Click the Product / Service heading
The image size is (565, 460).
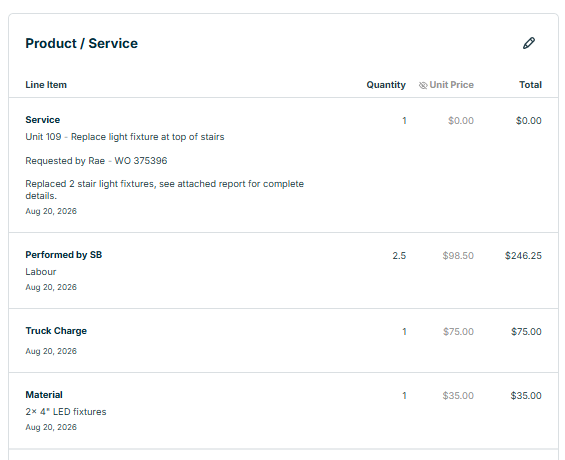point(81,43)
